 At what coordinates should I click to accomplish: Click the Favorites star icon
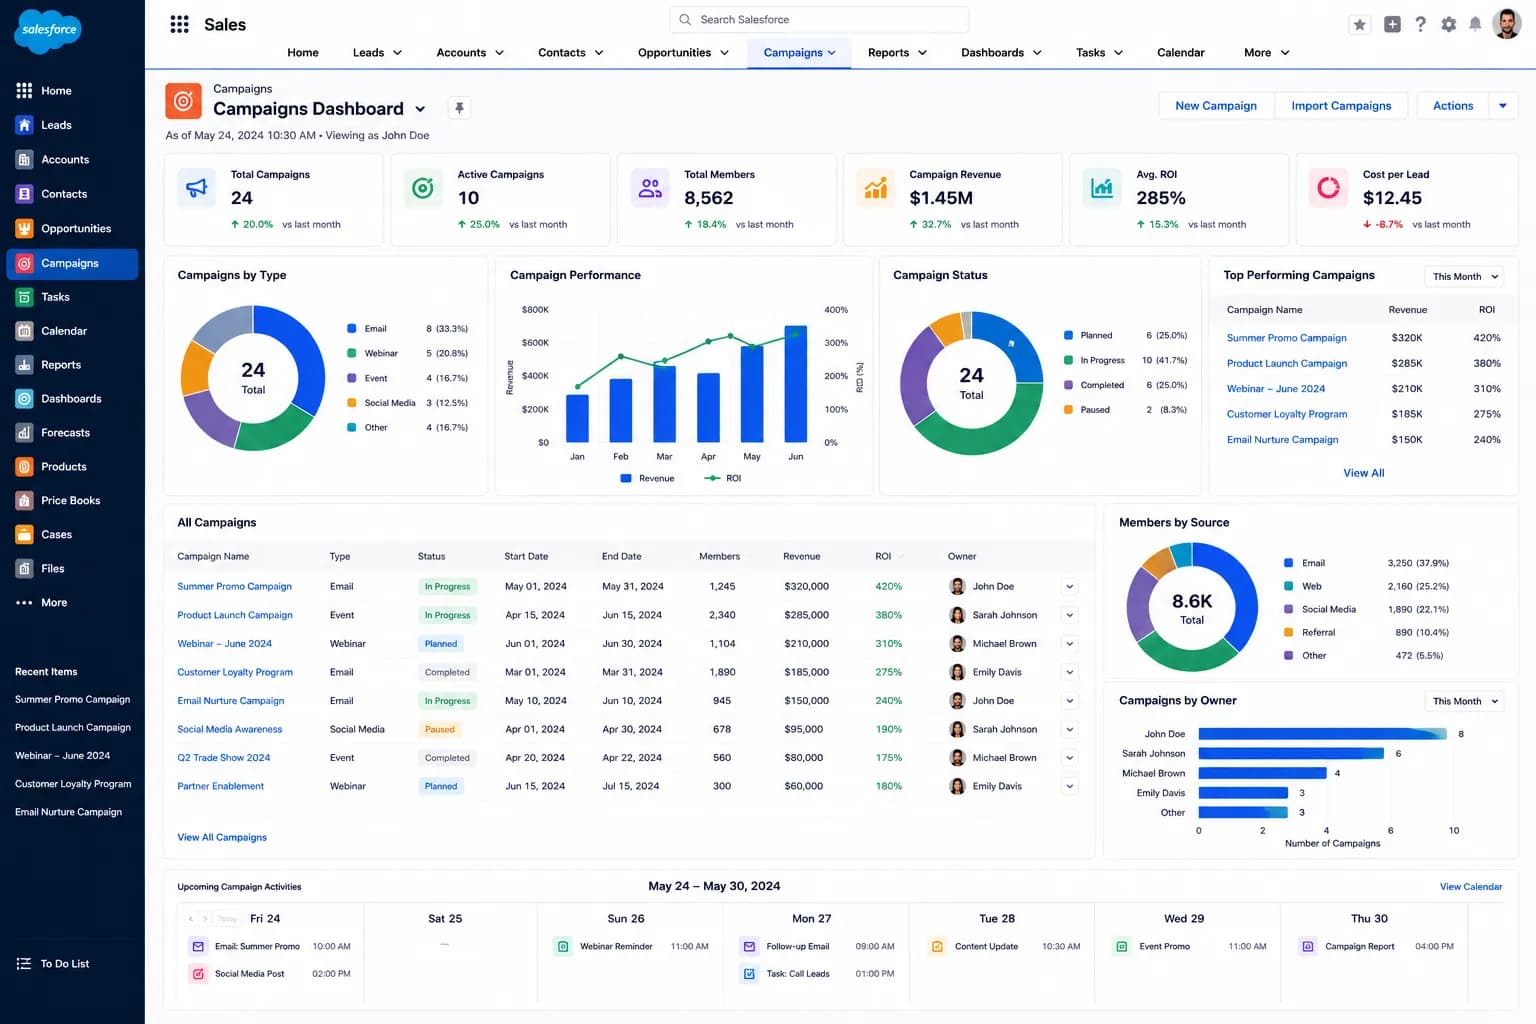[x=1359, y=24]
